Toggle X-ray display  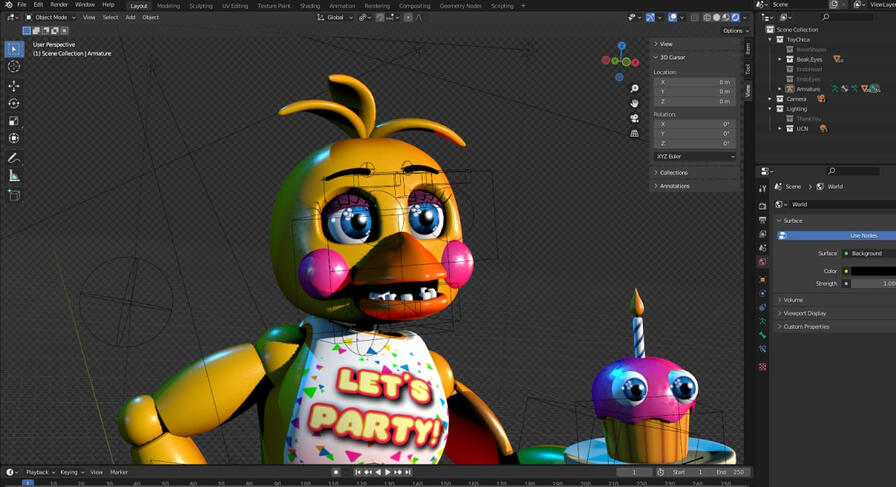[694, 17]
